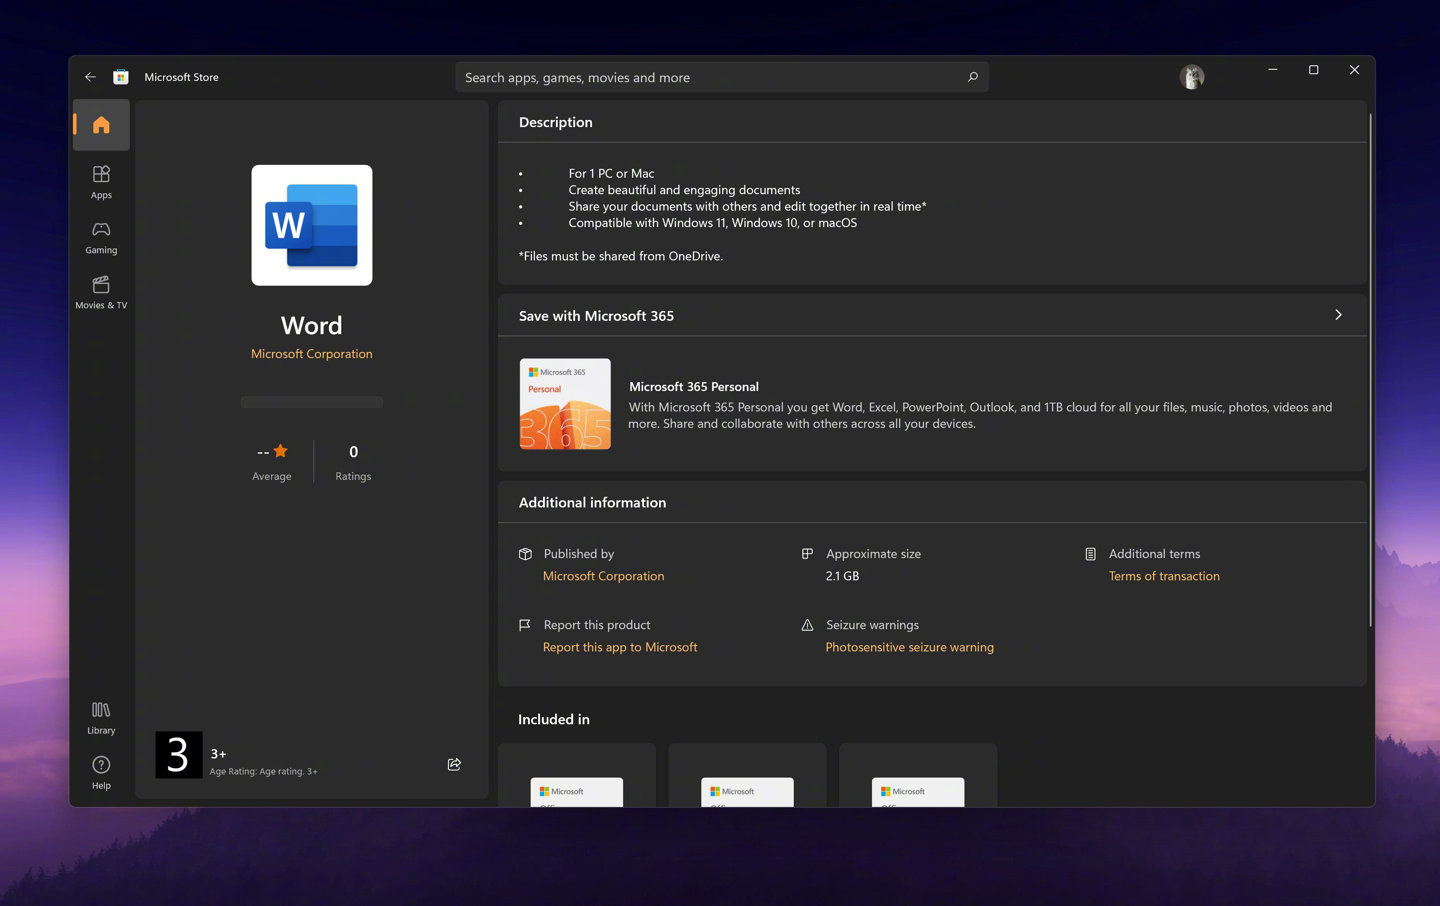Click Report this app to Microsoft
Image resolution: width=1440 pixels, height=906 pixels.
point(620,647)
